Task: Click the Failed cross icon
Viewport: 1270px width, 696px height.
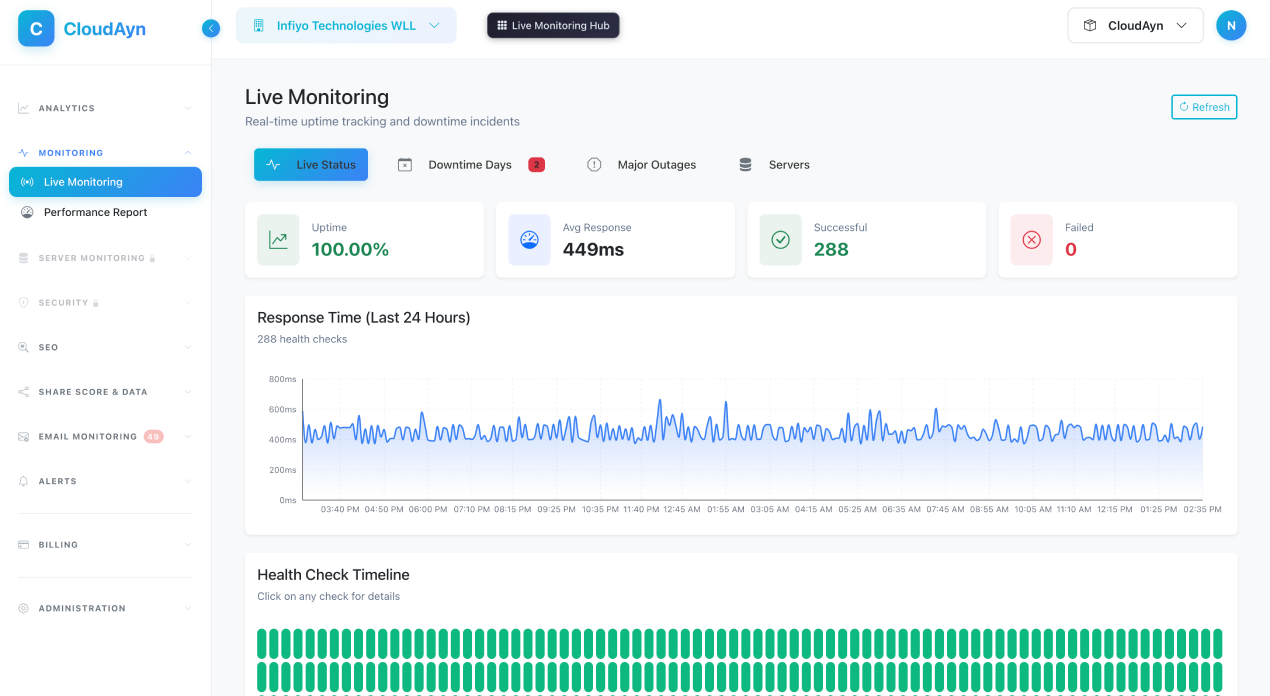Action: coord(1031,240)
